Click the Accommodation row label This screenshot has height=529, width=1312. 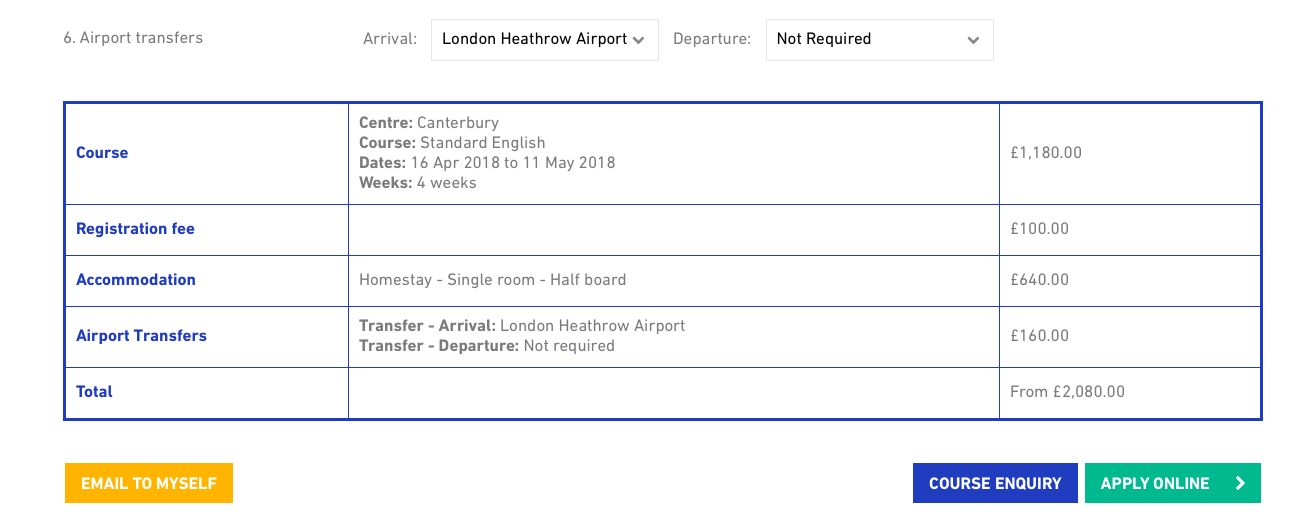coord(136,280)
